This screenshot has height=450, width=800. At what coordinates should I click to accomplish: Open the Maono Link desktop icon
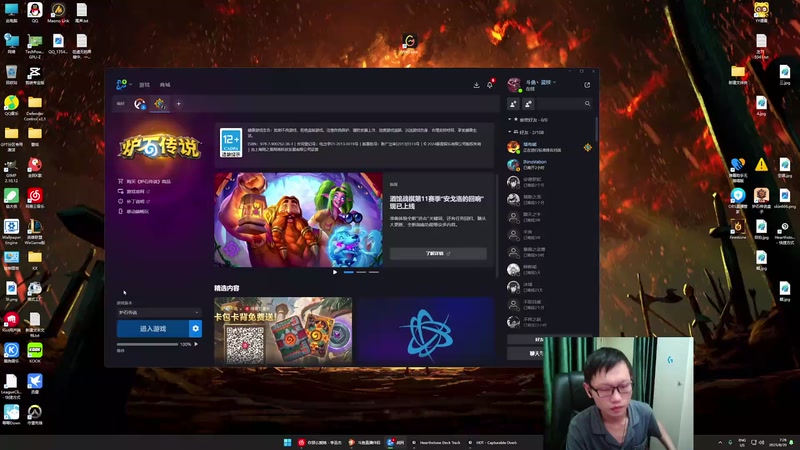[58, 12]
